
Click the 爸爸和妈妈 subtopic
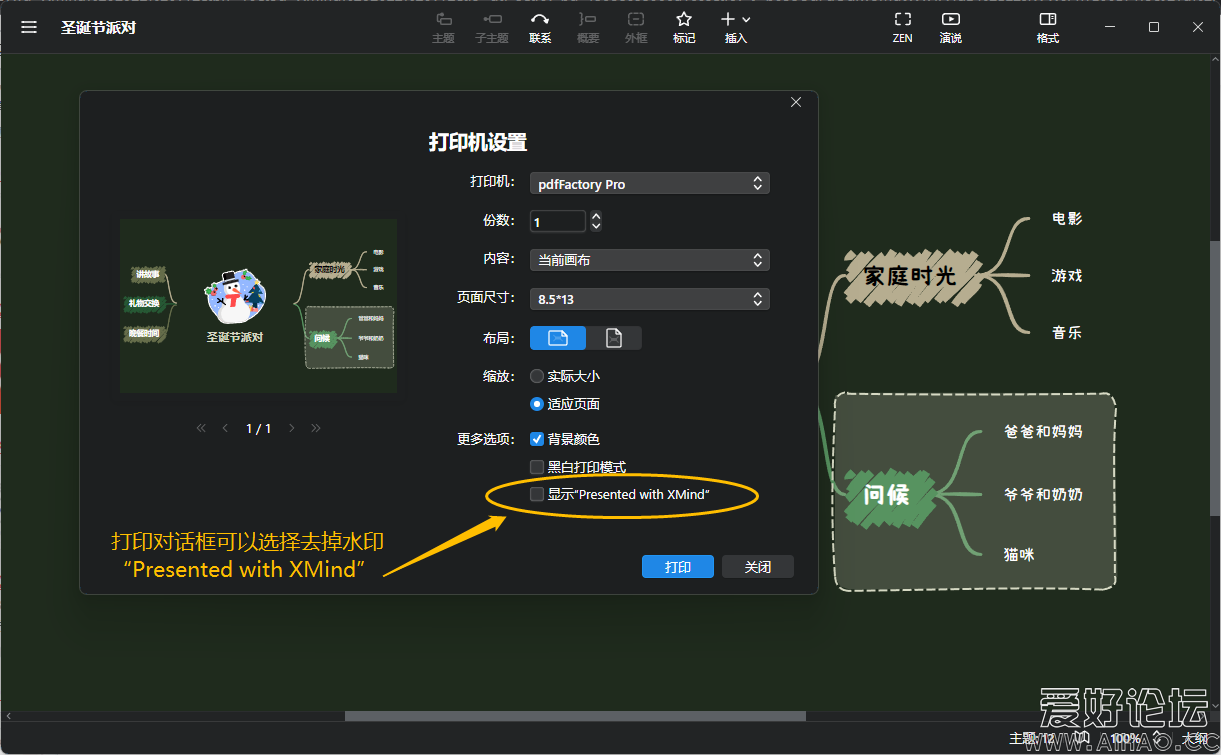[x=1043, y=431]
